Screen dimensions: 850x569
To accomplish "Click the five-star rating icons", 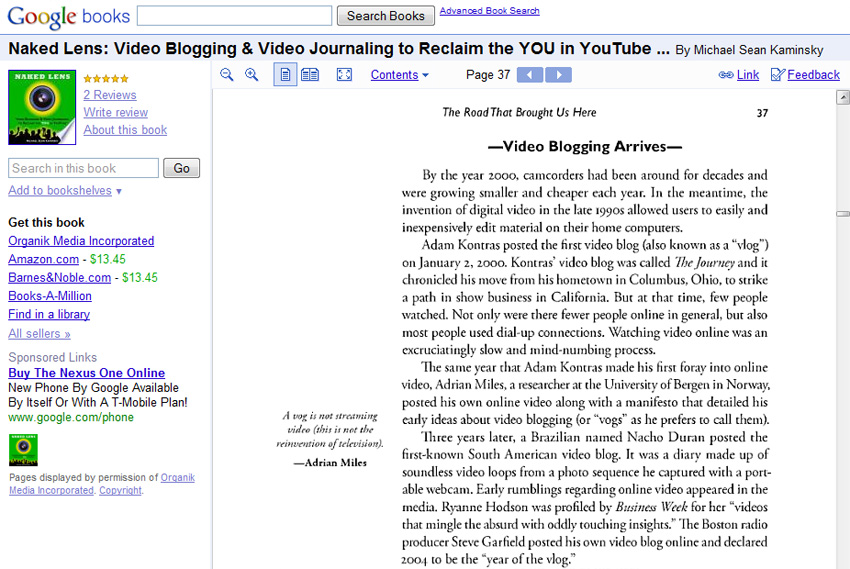I will (x=105, y=79).
